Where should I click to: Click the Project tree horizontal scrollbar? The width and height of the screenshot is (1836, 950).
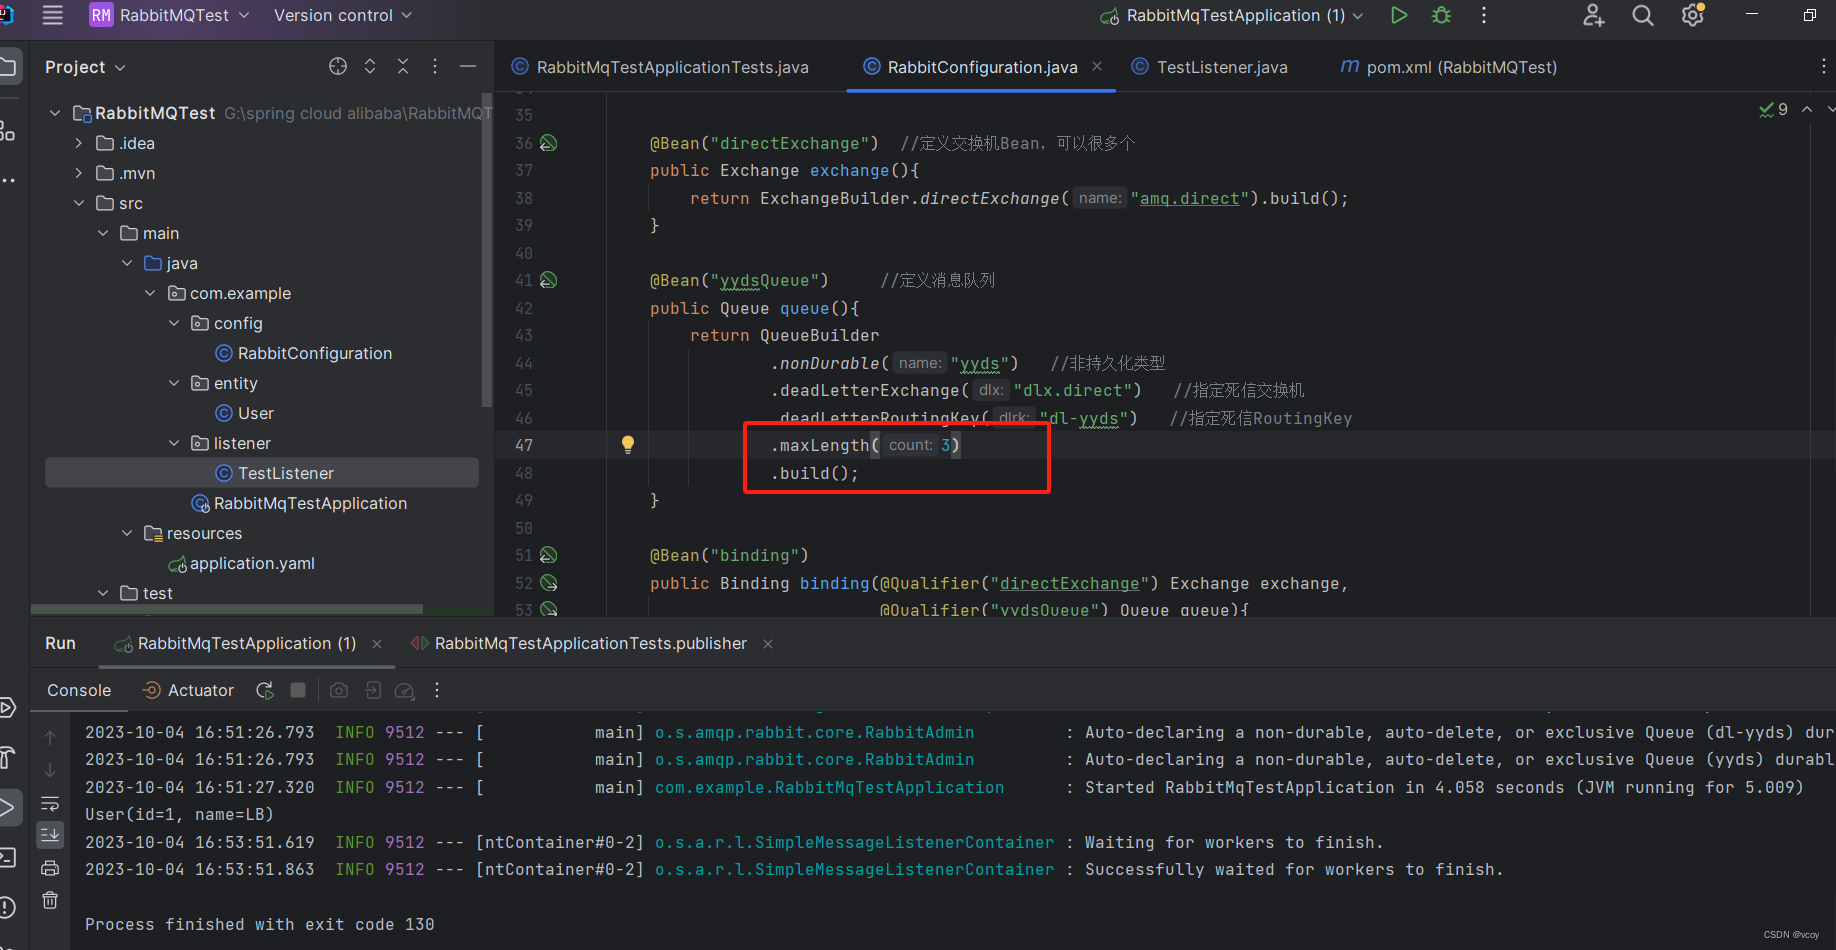[x=227, y=608]
